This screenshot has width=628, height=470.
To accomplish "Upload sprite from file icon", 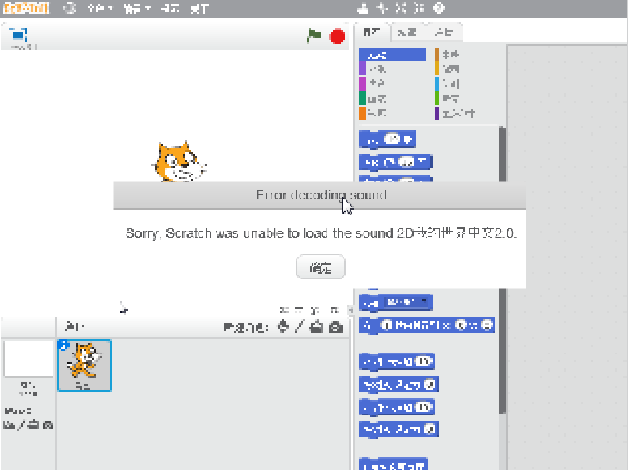I will [x=316, y=327].
